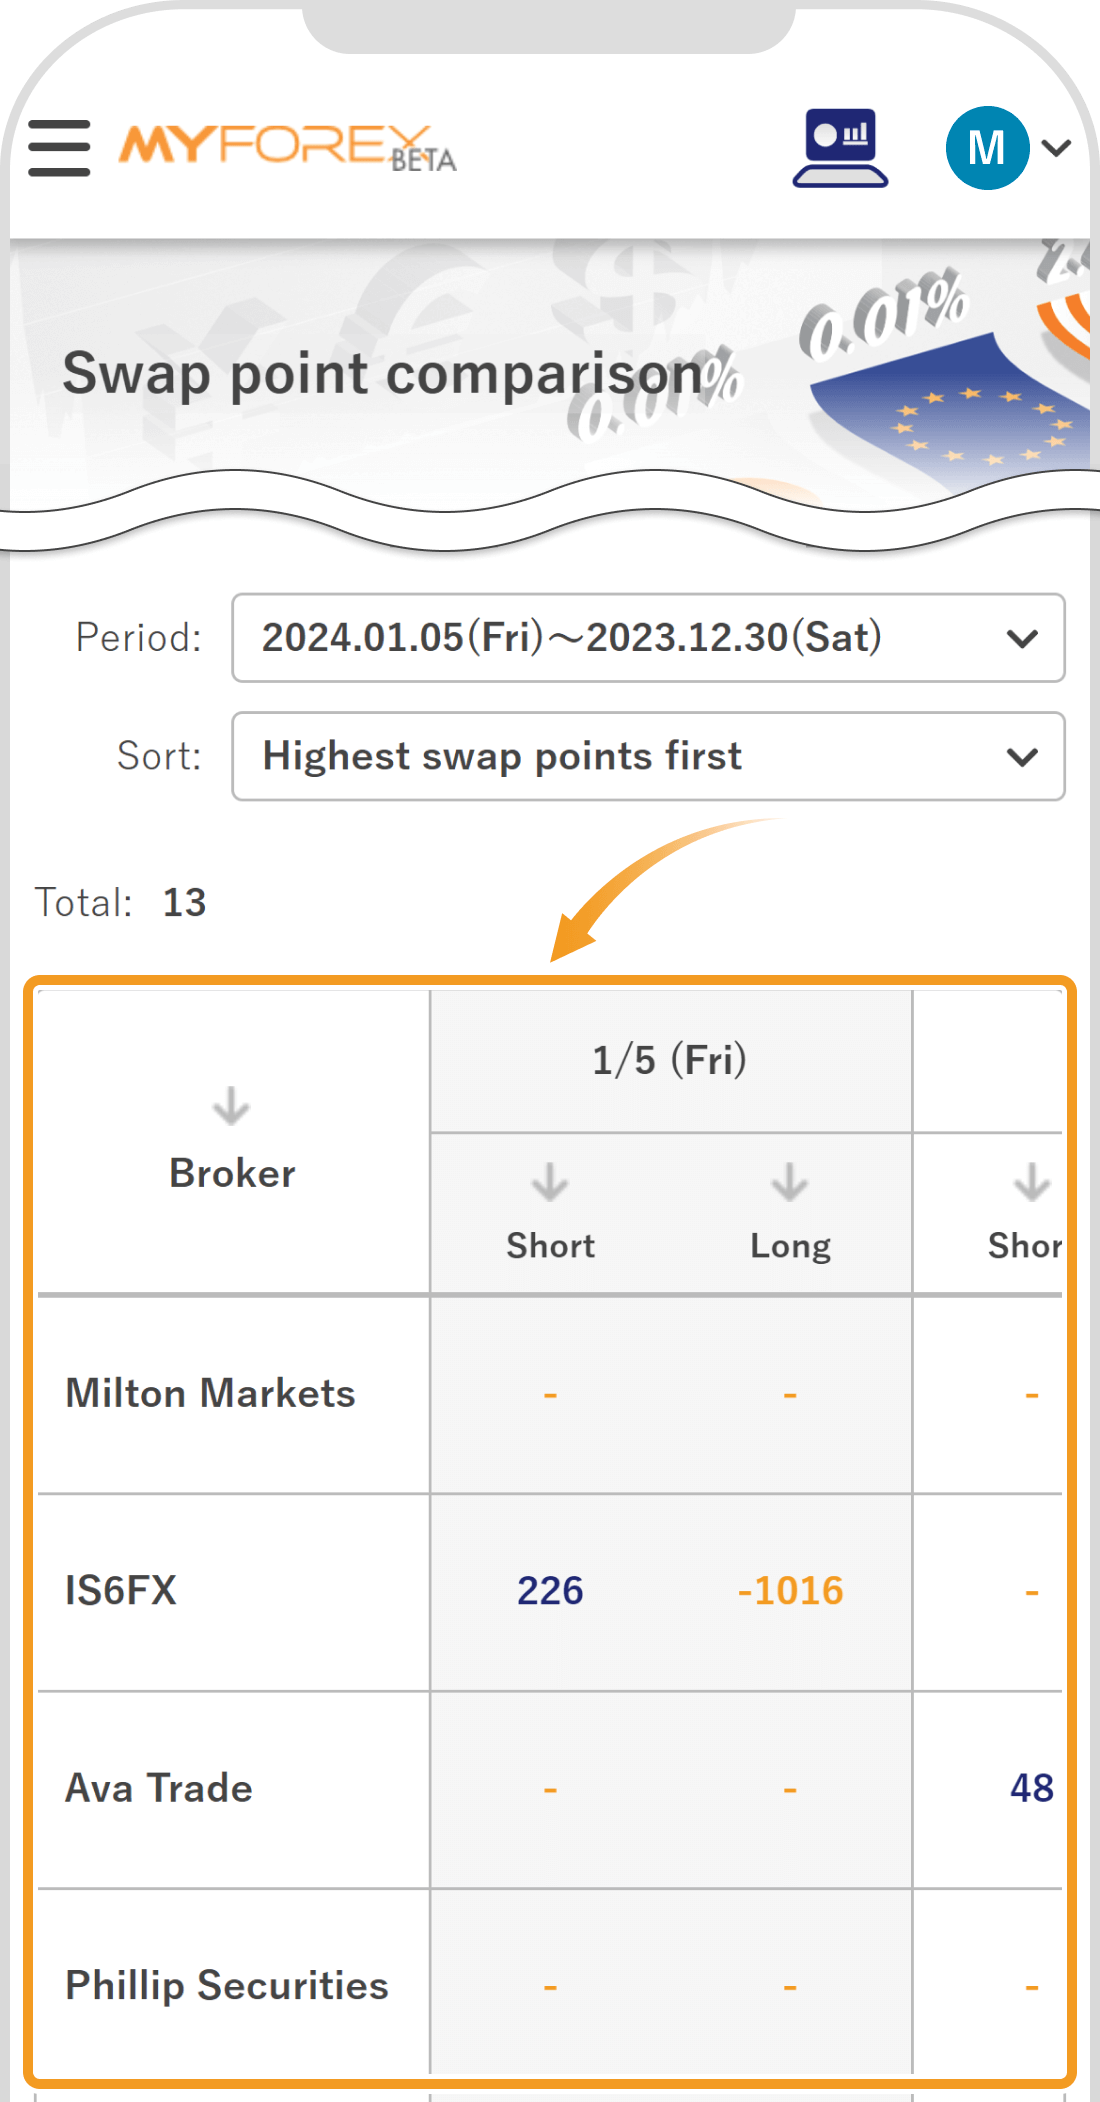The width and height of the screenshot is (1100, 2102).
Task: Click the Total 13 count
Action: [121, 902]
